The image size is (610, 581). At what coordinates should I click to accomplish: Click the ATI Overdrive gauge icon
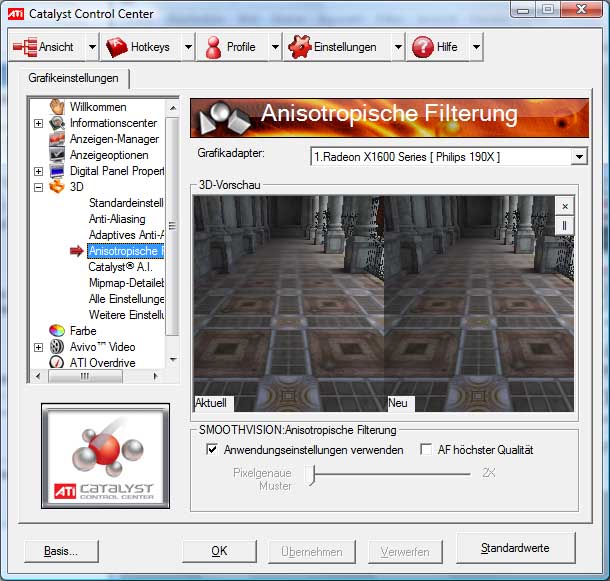57,363
